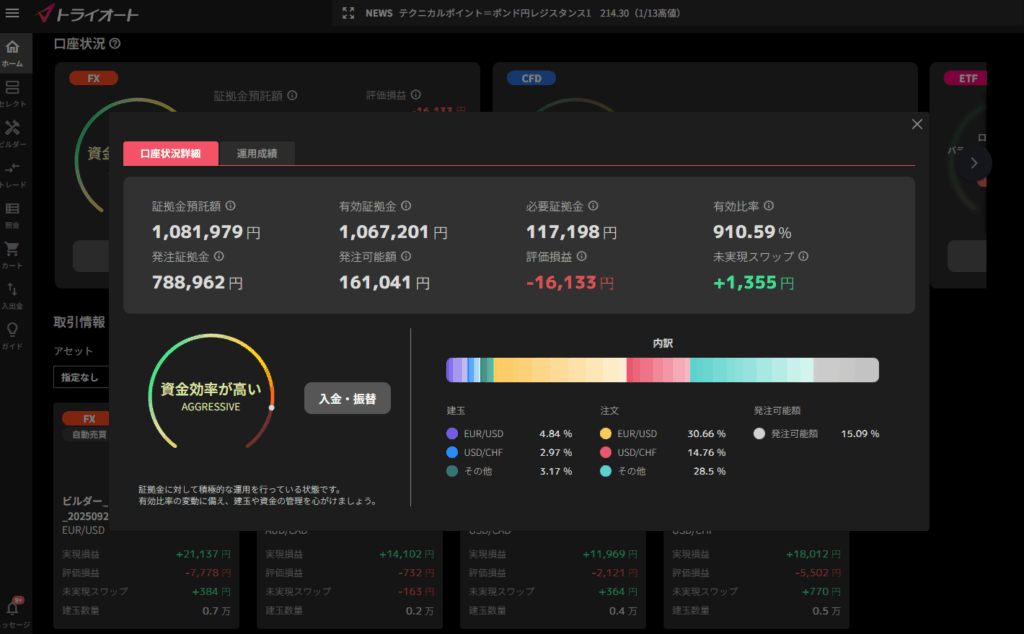Screen dimensions: 1024x634
Task: Select the 口座状況詳細 tab
Action: 170,153
